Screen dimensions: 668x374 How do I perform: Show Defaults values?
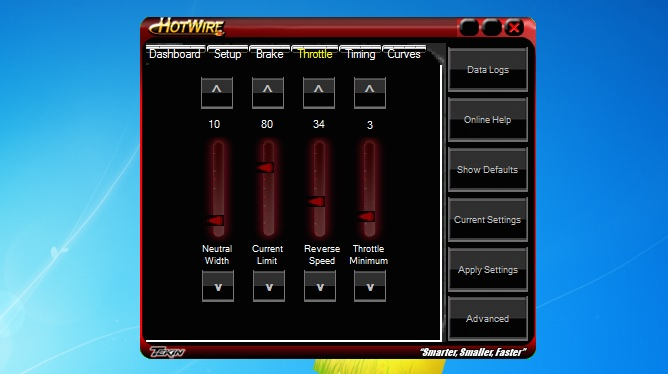click(x=488, y=170)
